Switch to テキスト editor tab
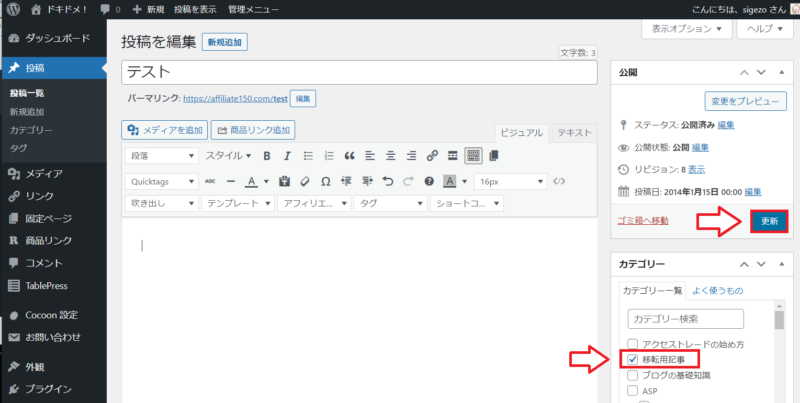Image resolution: width=800 pixels, height=403 pixels. tap(574, 133)
